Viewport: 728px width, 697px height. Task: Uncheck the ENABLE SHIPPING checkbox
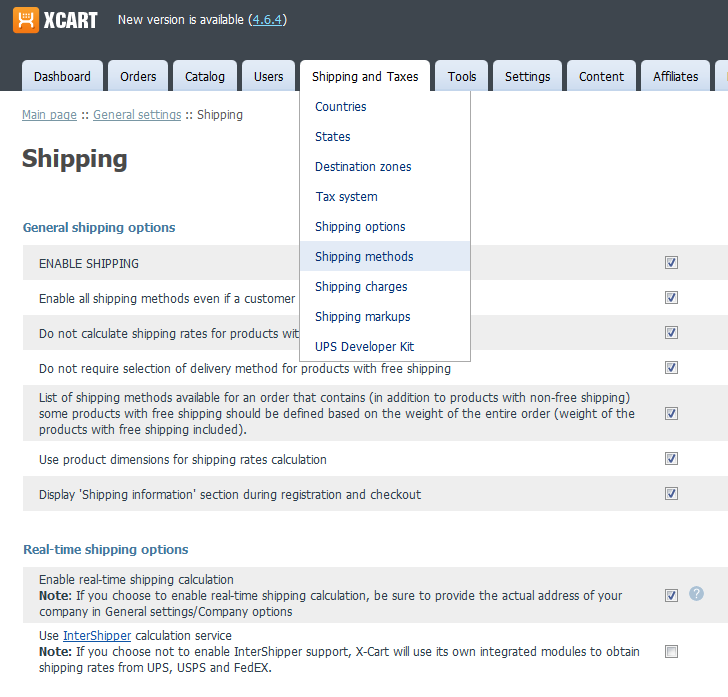(x=671, y=262)
